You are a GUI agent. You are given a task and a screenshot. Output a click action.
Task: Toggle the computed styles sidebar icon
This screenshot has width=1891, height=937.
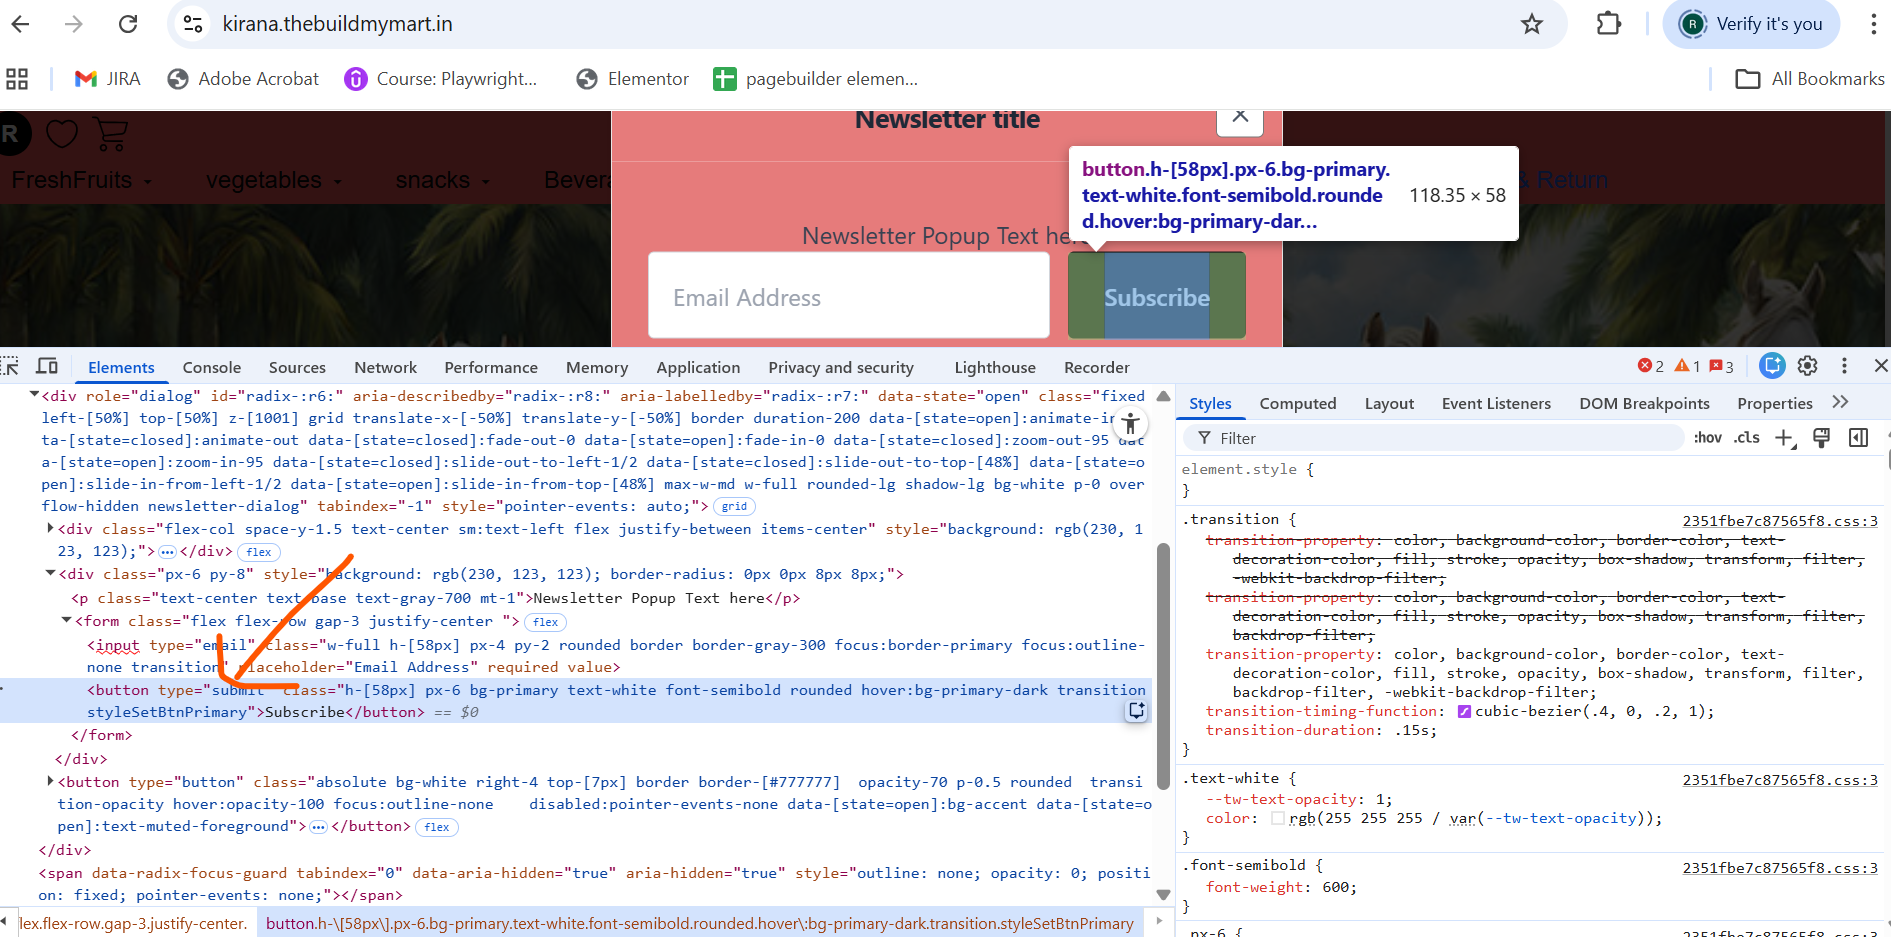[1858, 438]
